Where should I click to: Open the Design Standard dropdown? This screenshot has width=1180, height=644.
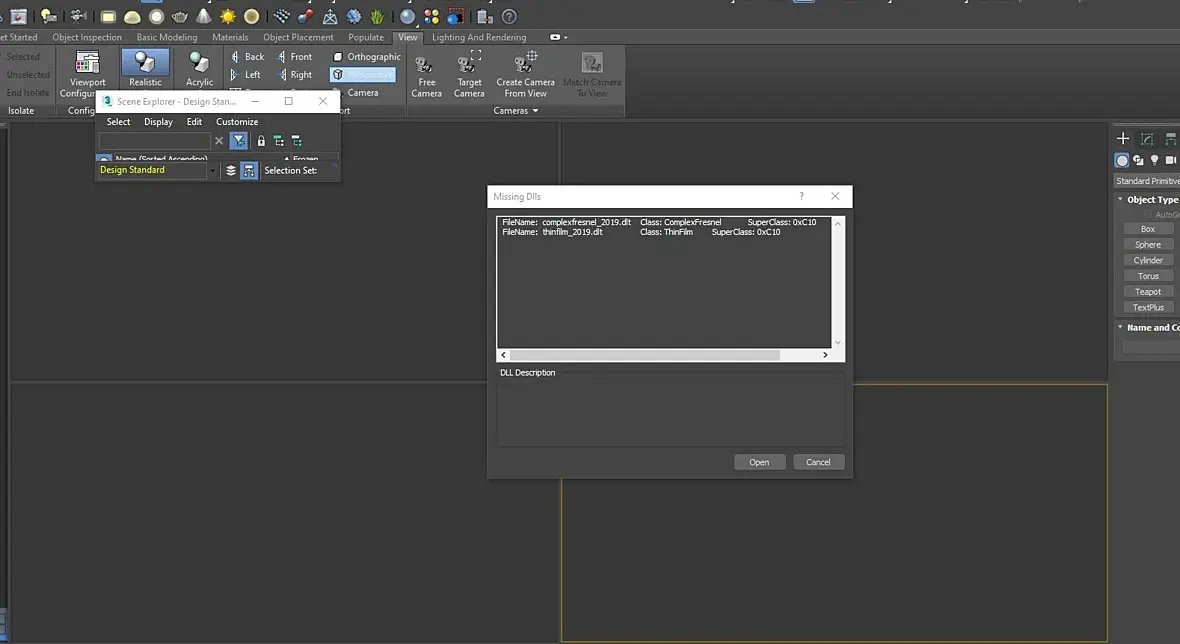coord(212,171)
